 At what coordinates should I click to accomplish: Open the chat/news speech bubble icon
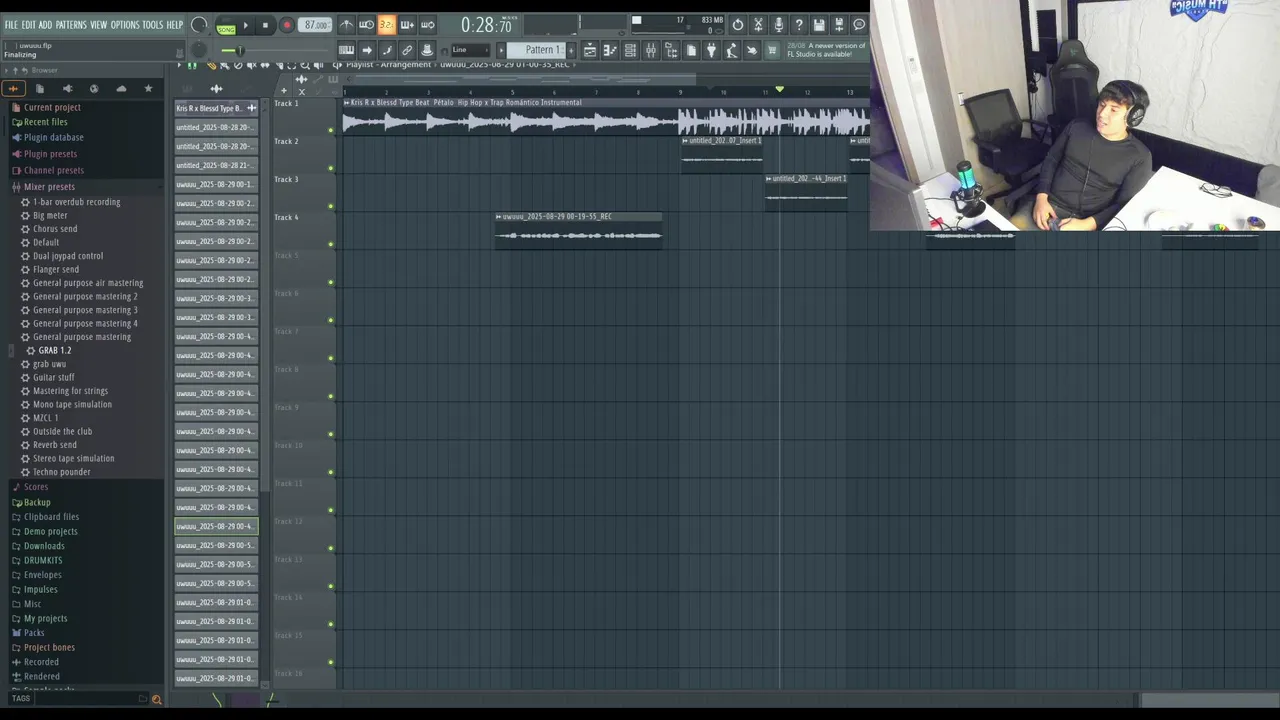pos(859,25)
